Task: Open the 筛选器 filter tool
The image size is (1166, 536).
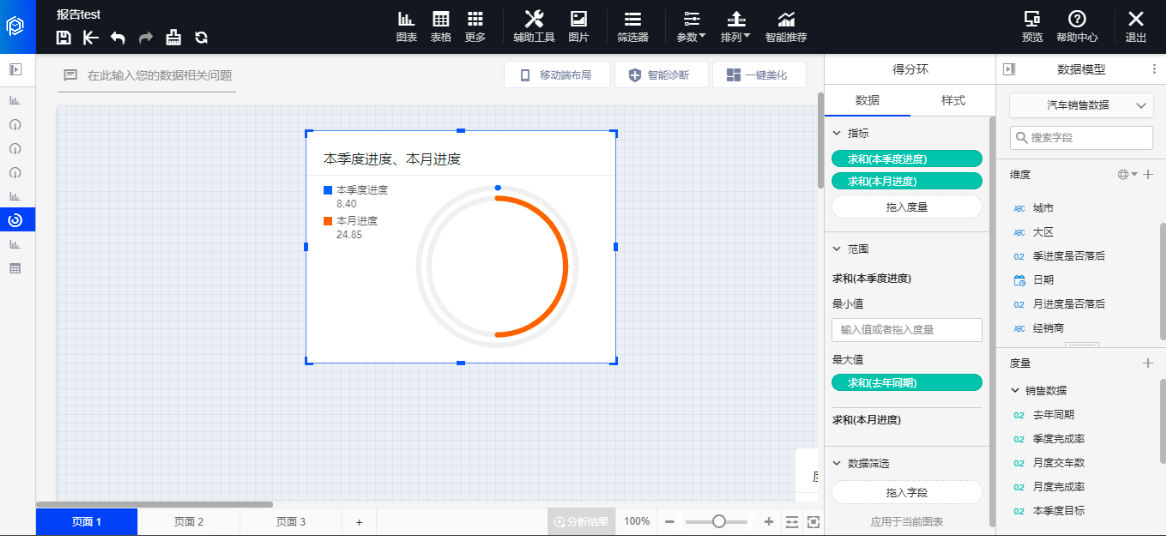Action: pyautogui.click(x=632, y=26)
